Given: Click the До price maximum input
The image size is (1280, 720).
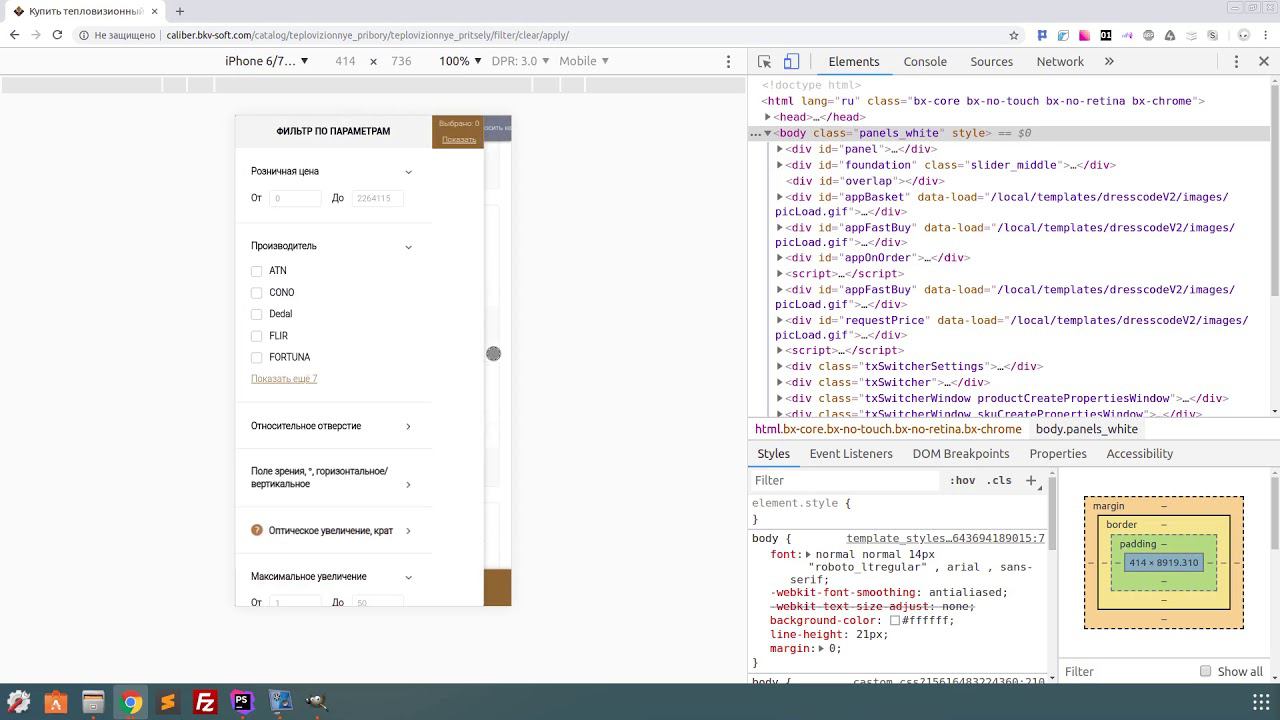Looking at the screenshot, I should pos(377,198).
